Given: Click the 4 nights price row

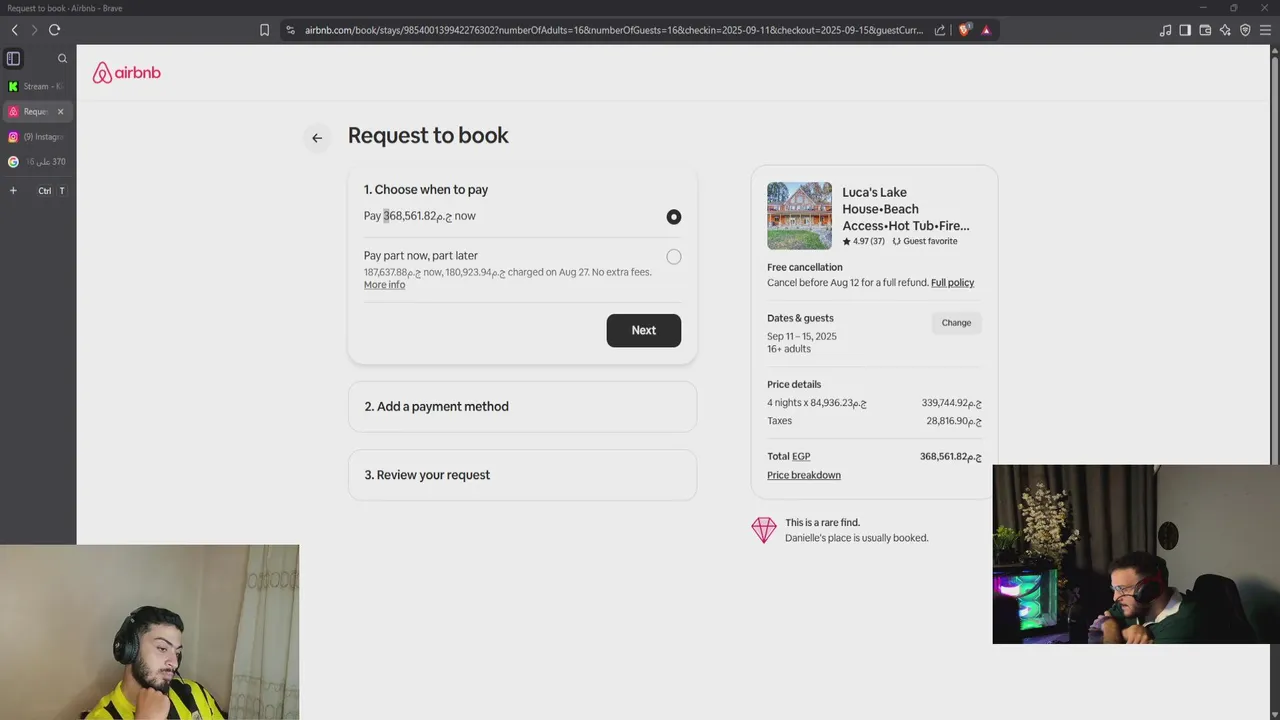Looking at the screenshot, I should tap(874, 404).
